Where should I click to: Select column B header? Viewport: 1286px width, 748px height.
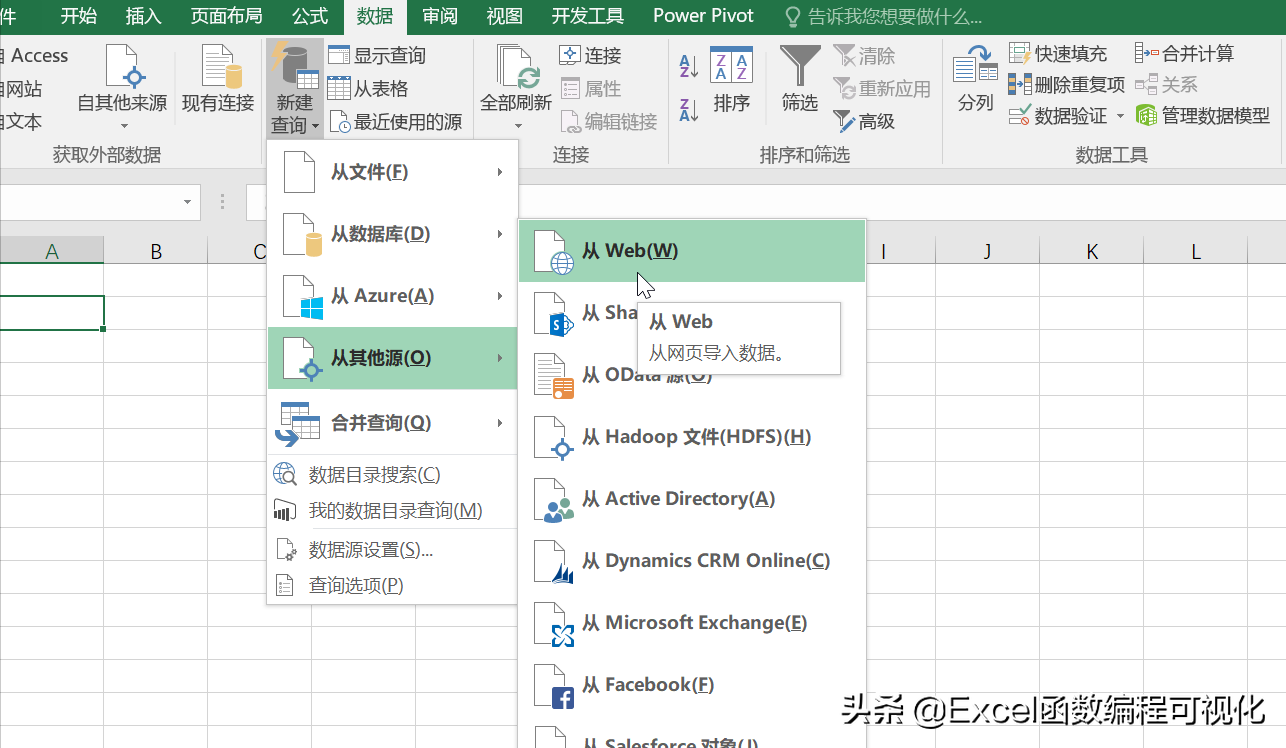(x=156, y=251)
